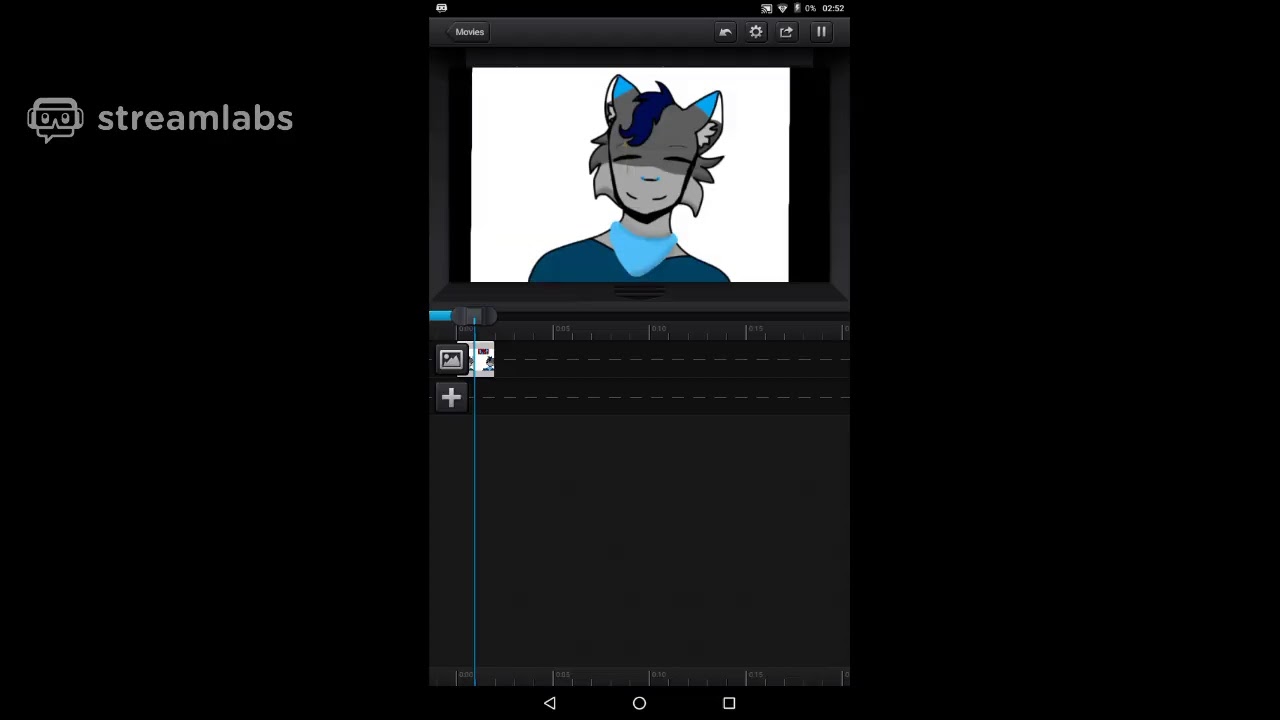This screenshot has width=1280, height=720.
Task: Jump to 0:10 on time ruler
Action: click(x=658, y=329)
